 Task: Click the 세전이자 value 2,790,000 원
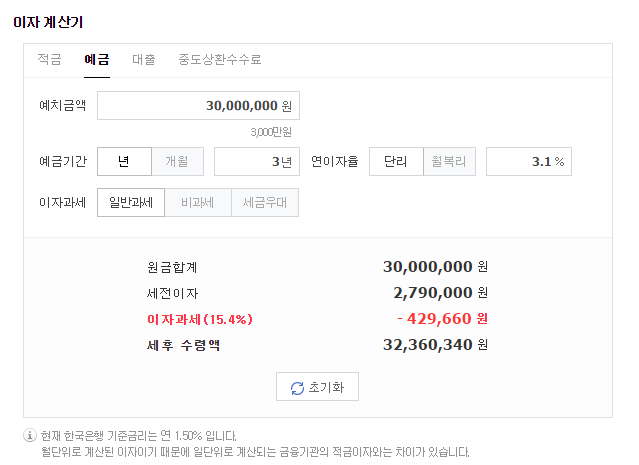coord(441,293)
